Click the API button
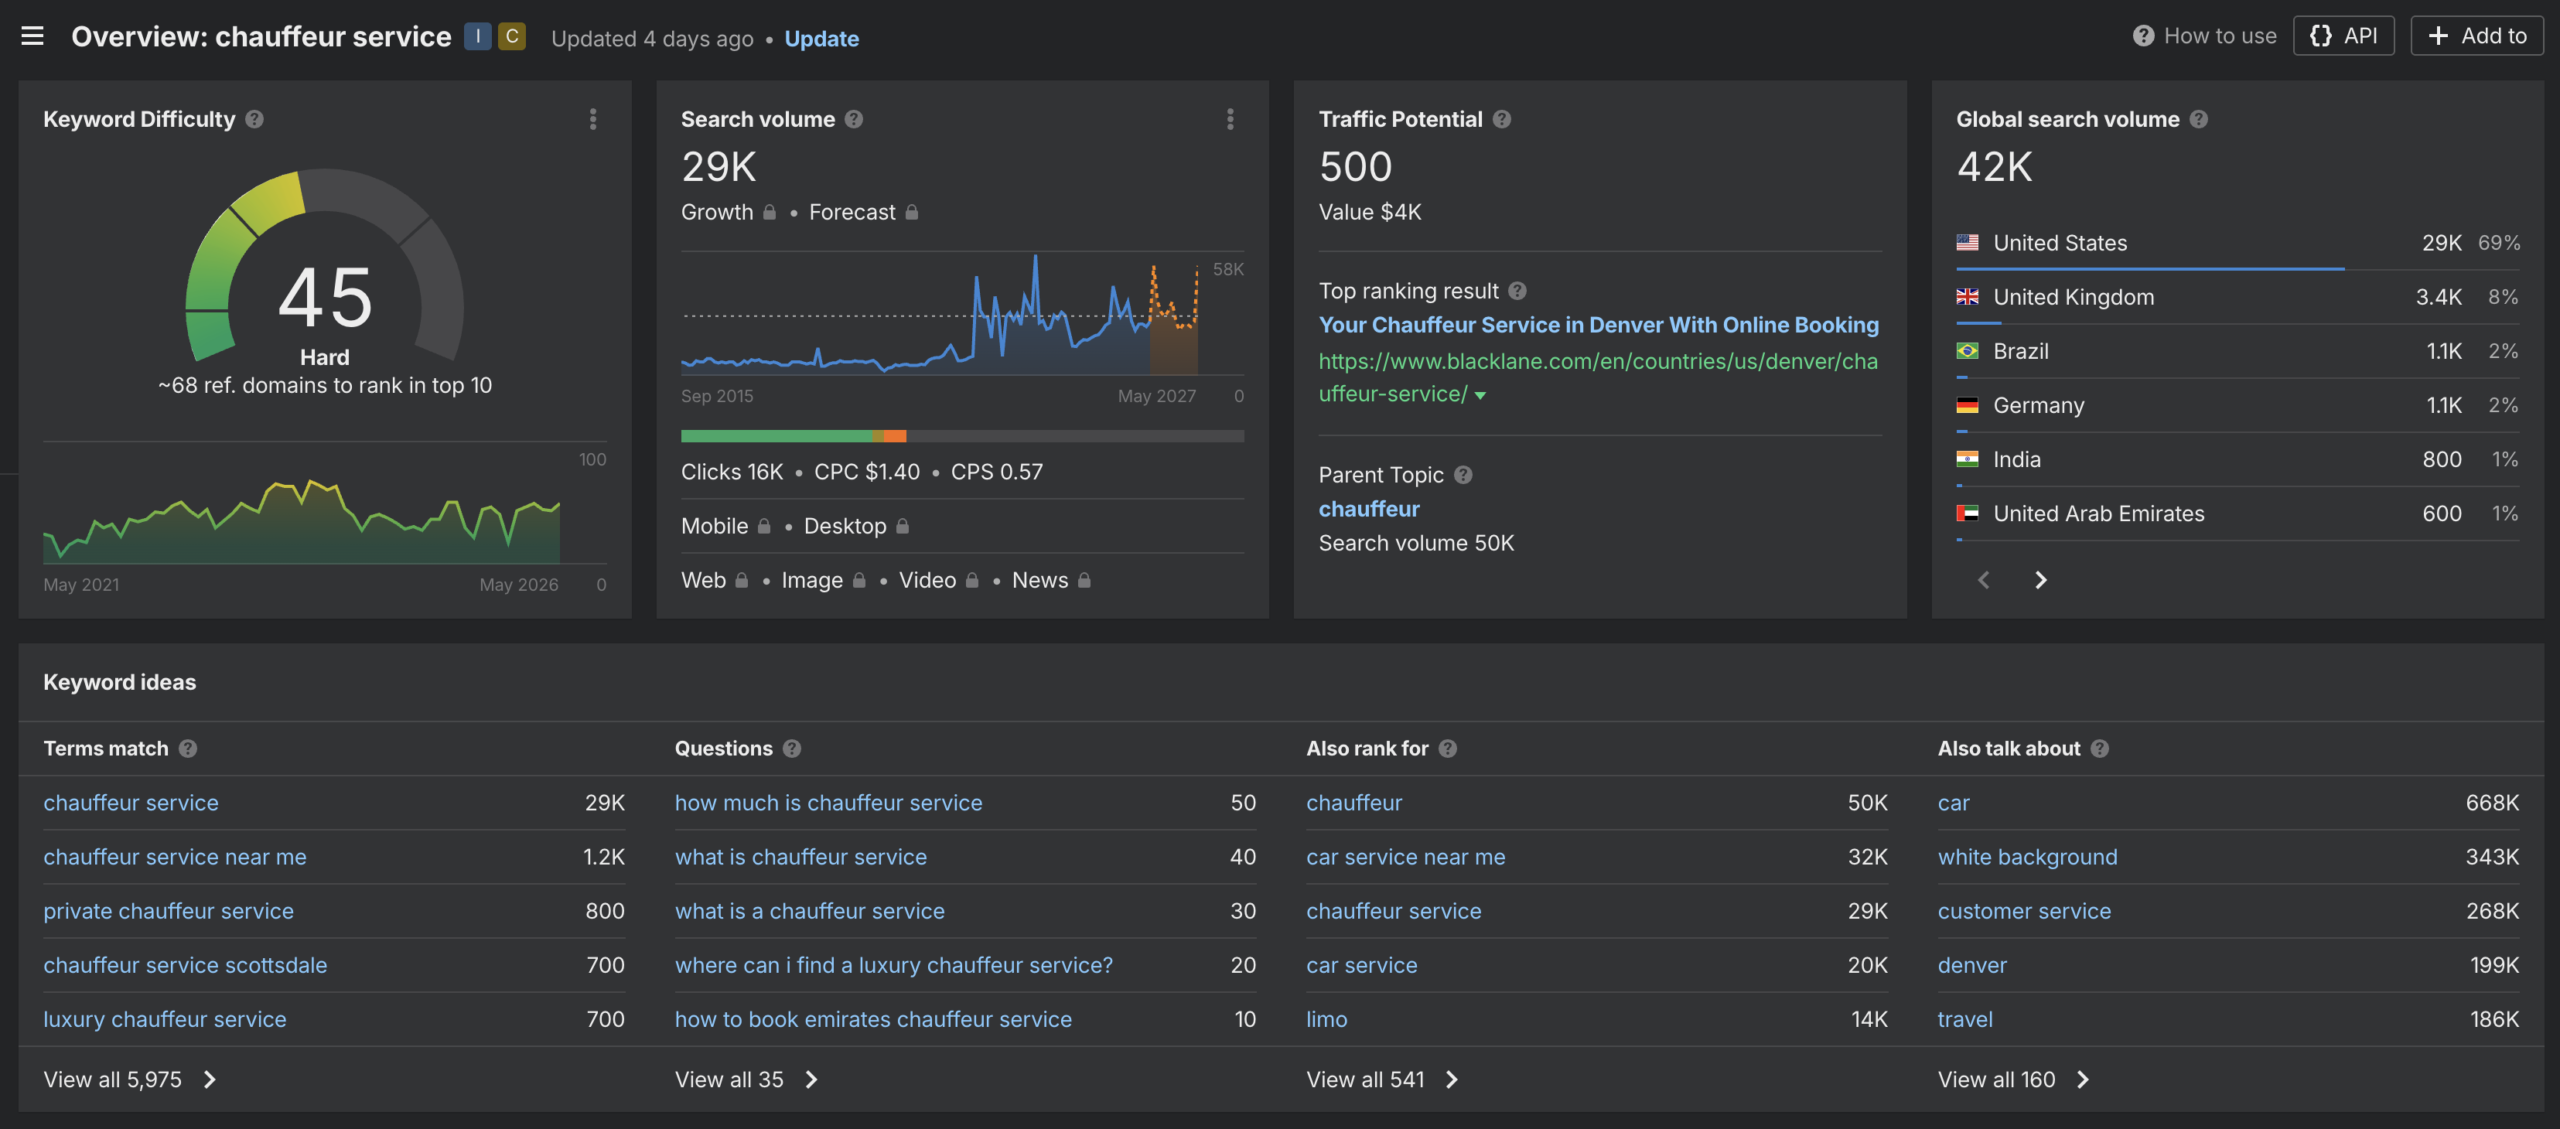This screenshot has height=1129, width=2560. 2343,36
